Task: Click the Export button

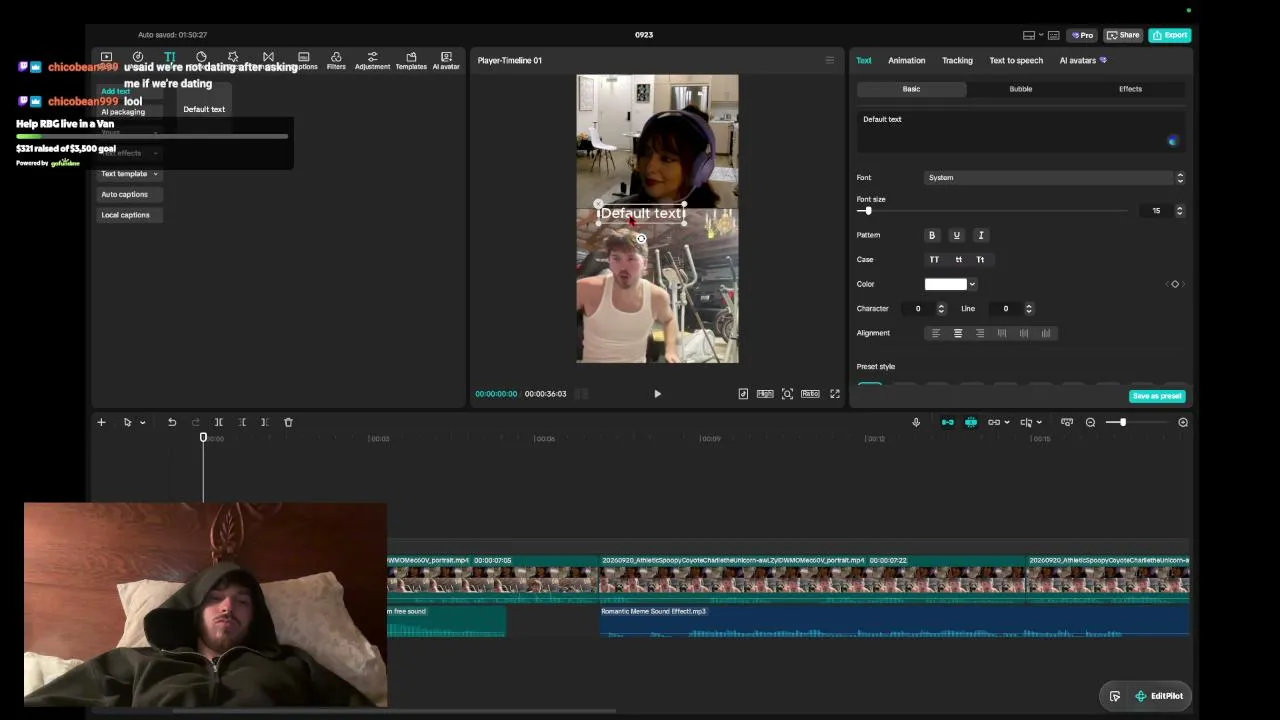Action: click(1169, 35)
